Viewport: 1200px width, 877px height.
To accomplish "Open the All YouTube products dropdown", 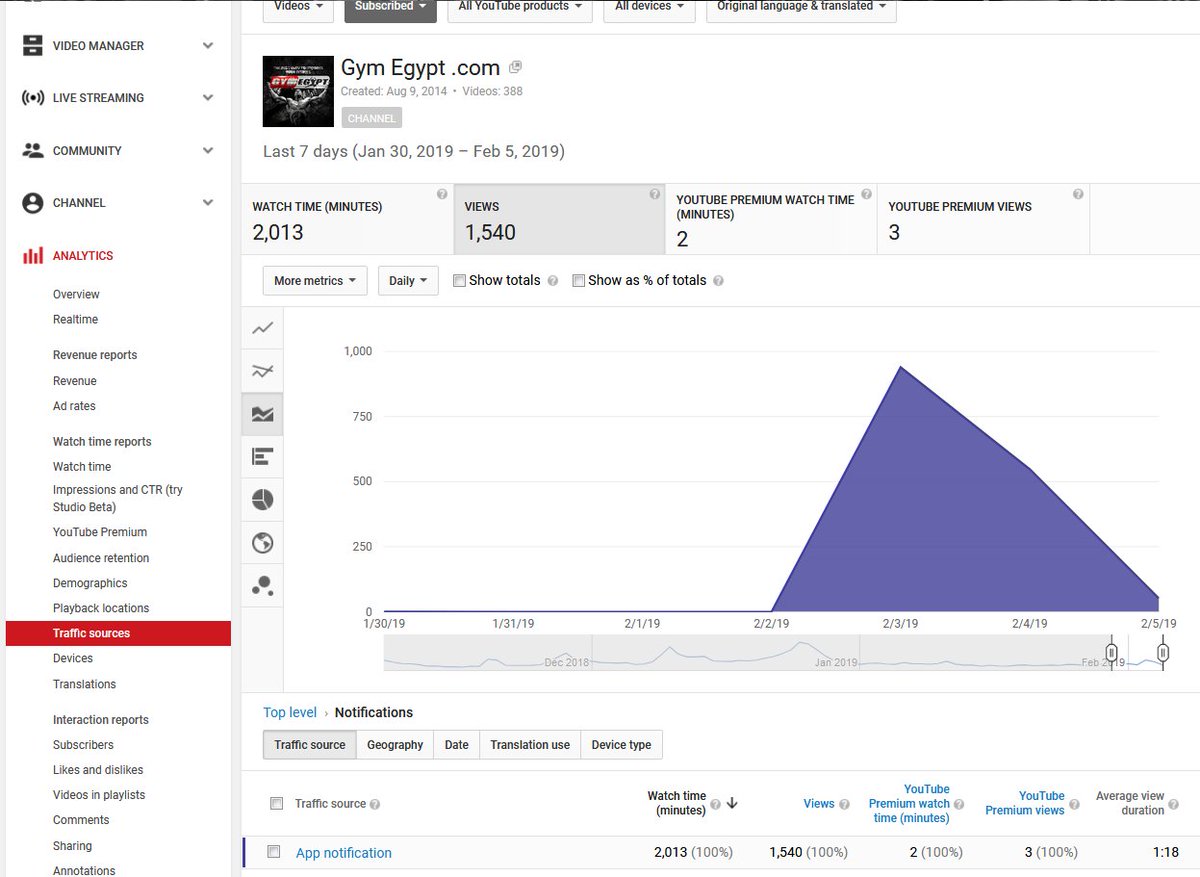I will click(520, 8).
